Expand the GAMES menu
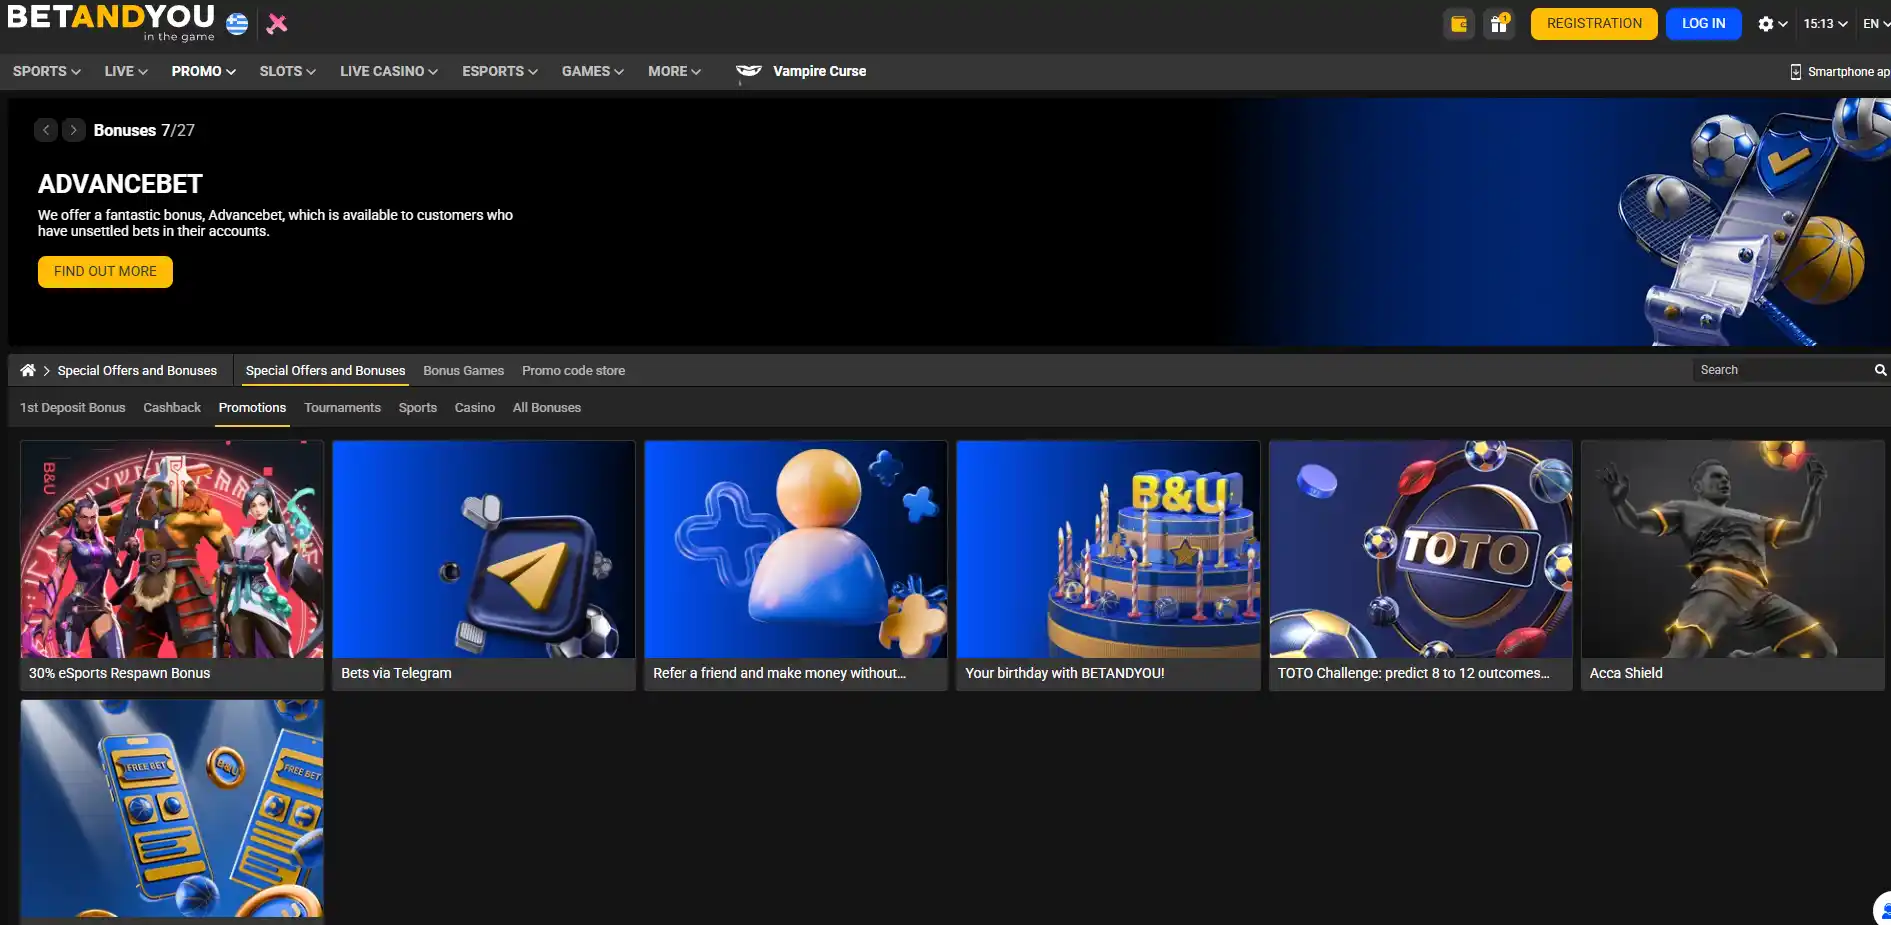The image size is (1891, 925). coord(593,71)
